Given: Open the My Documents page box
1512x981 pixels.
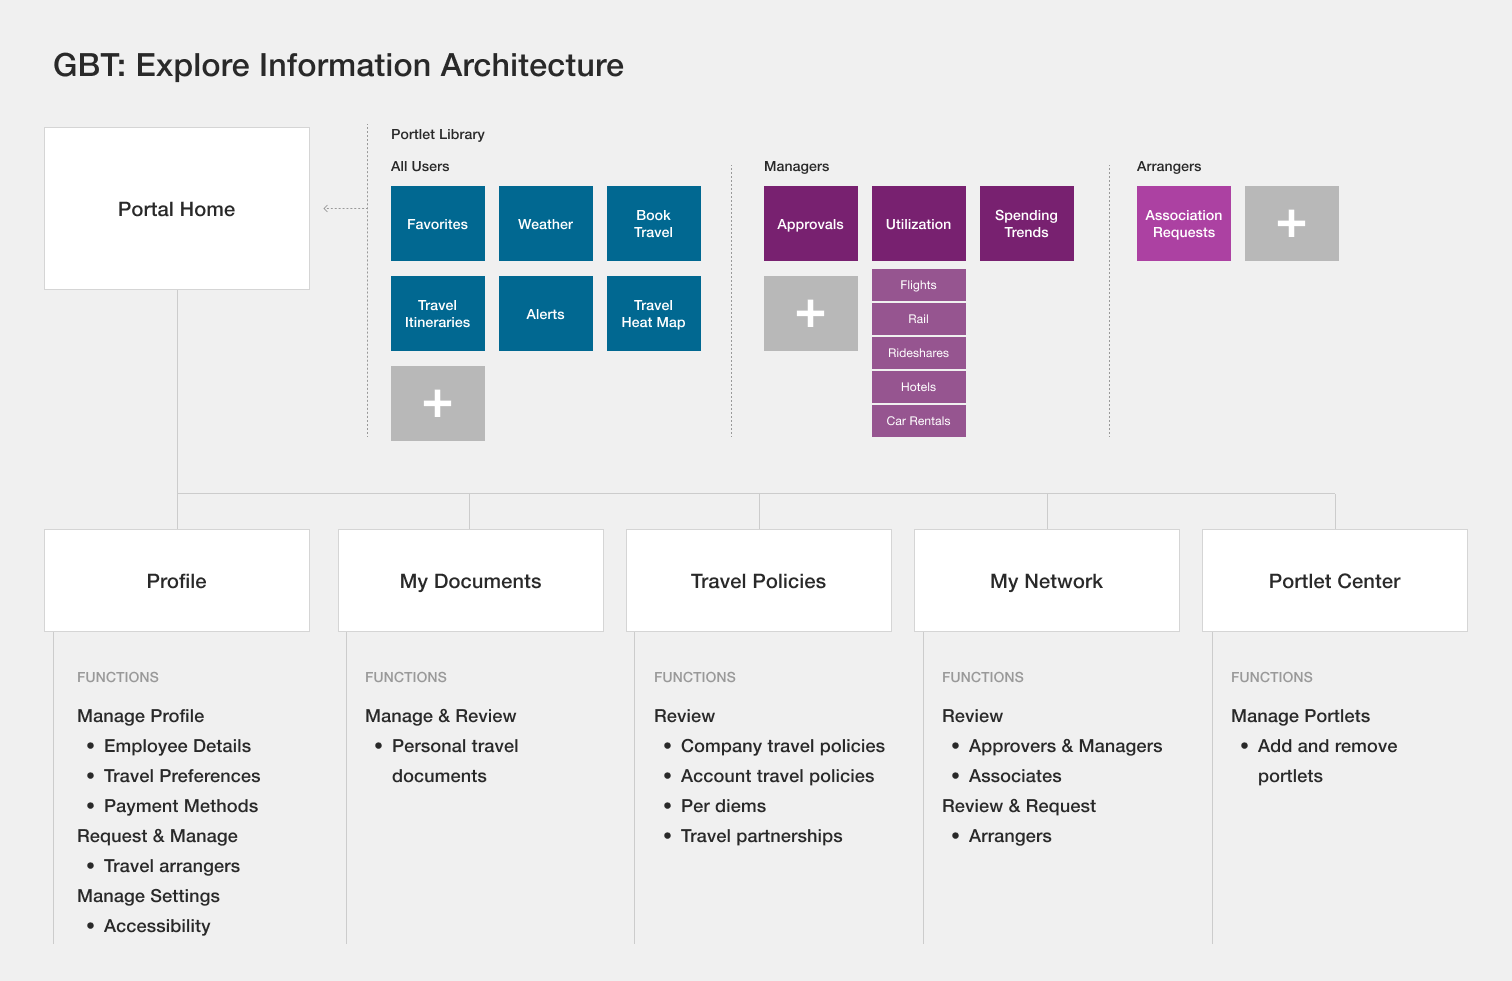Looking at the screenshot, I should coord(471,581).
